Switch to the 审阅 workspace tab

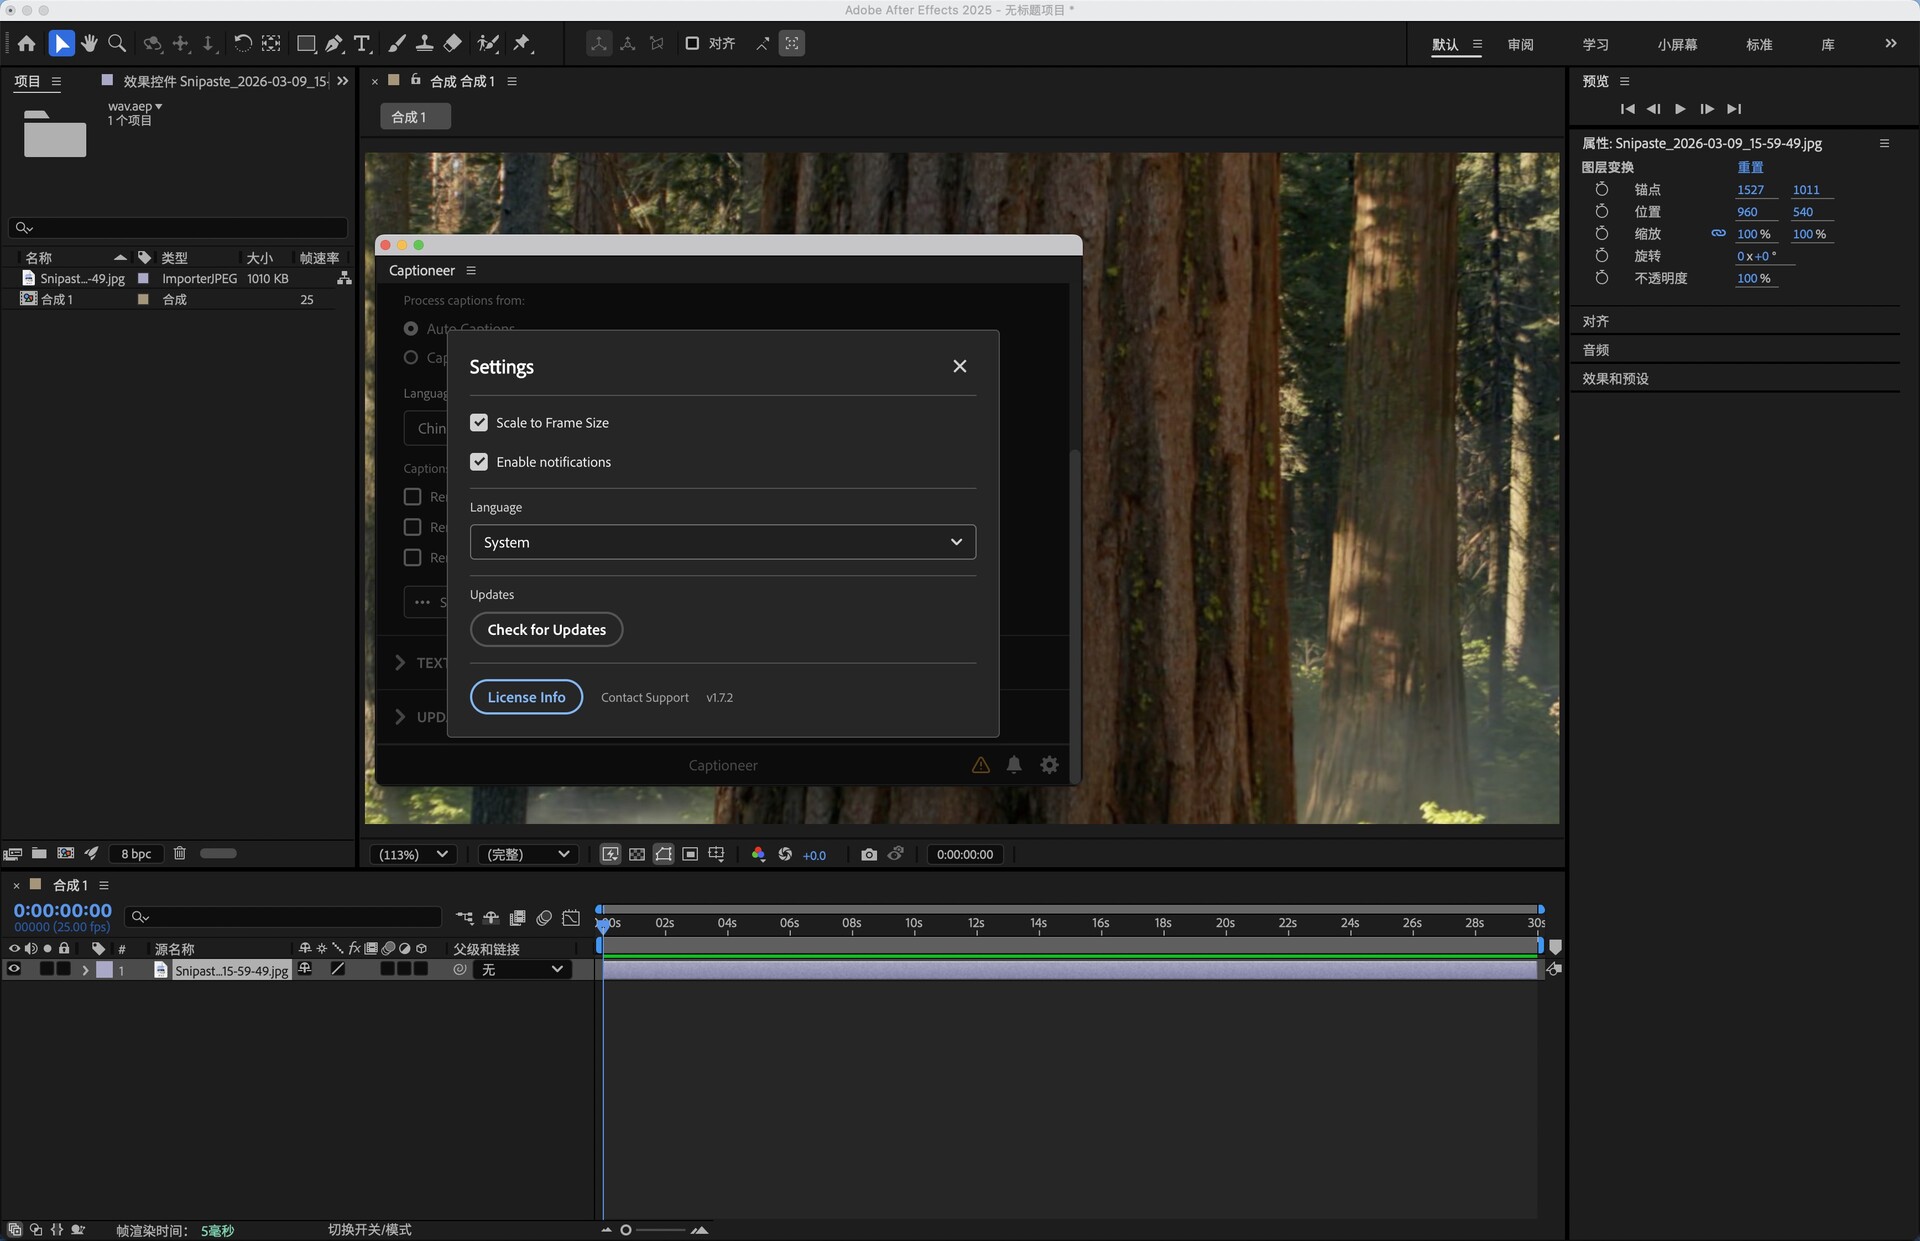point(1520,44)
